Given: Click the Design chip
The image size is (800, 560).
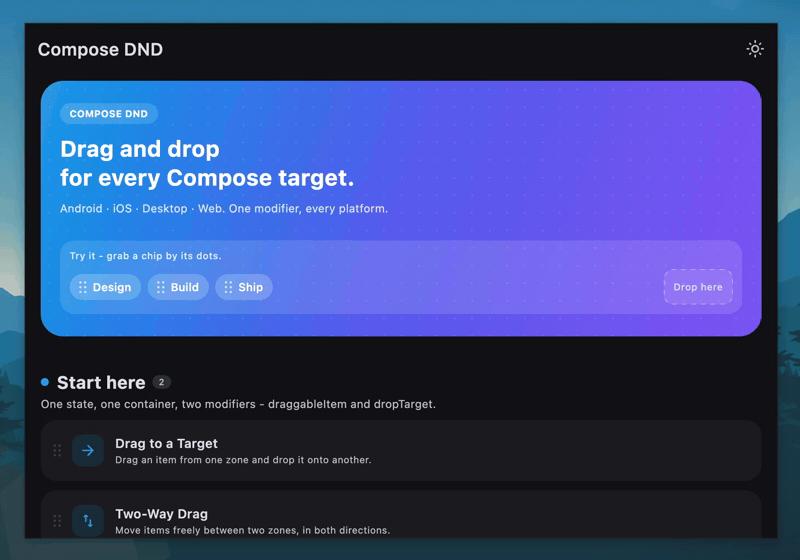Looking at the screenshot, I should (105, 287).
